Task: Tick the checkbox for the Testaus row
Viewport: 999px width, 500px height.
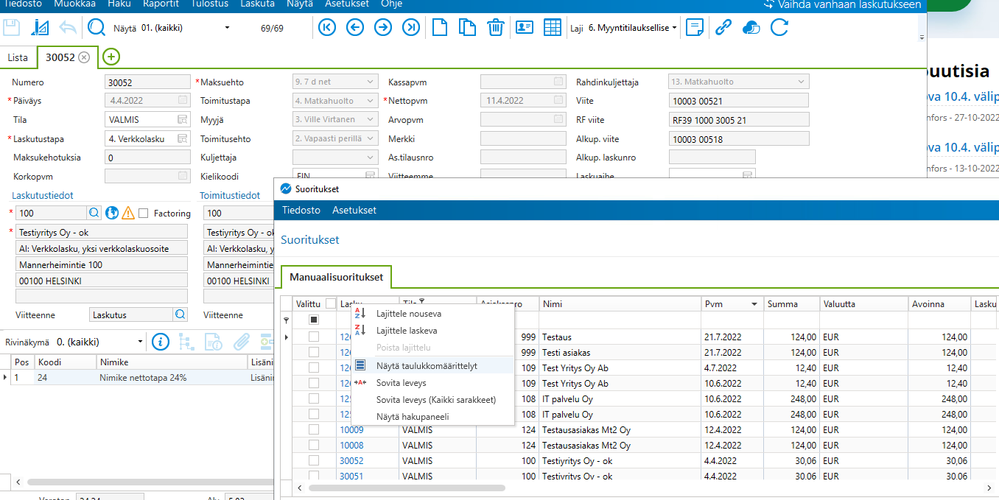Action: [x=314, y=337]
